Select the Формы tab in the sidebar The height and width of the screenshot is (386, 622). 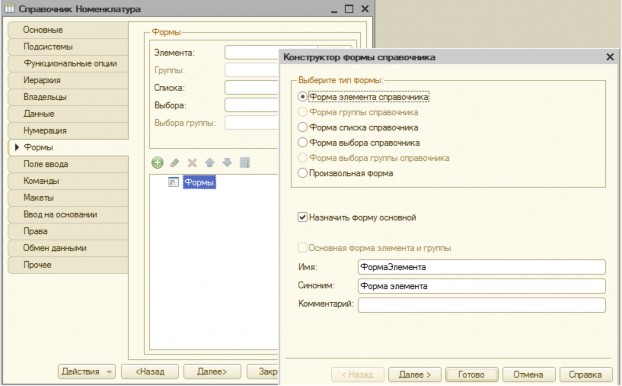click(68, 147)
